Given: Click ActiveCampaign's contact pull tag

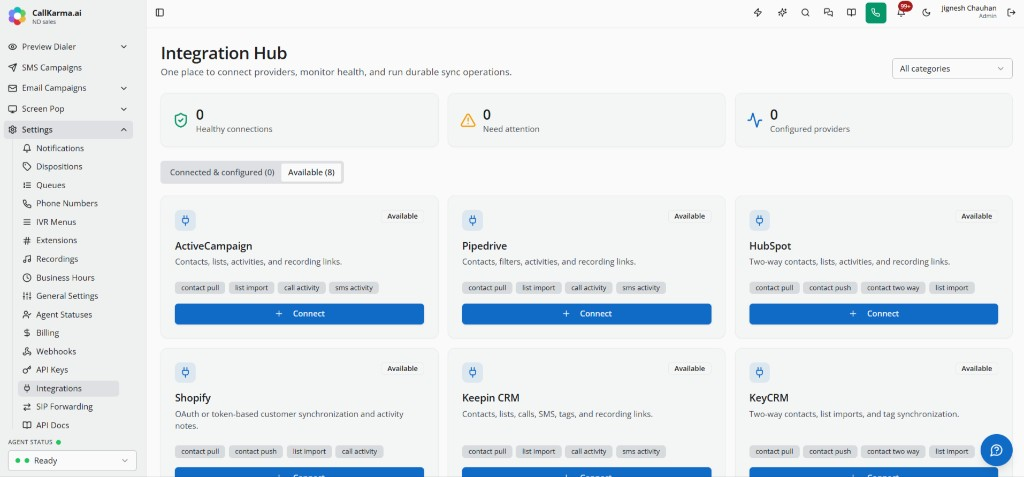Looking at the screenshot, I should click(x=200, y=288).
